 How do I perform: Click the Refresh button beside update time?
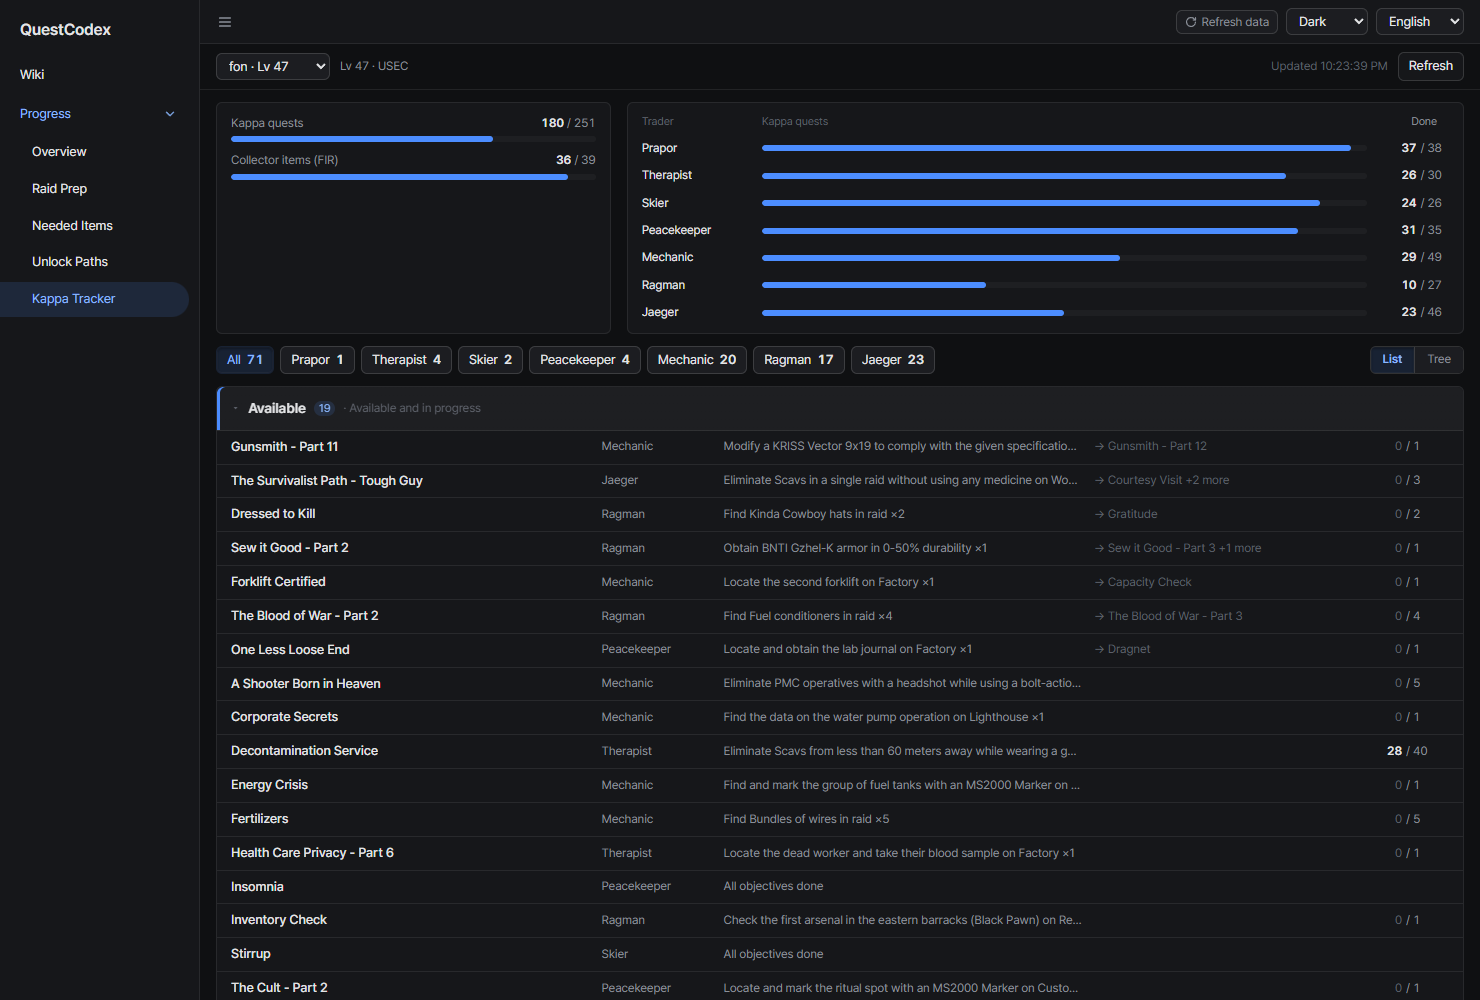click(1431, 66)
